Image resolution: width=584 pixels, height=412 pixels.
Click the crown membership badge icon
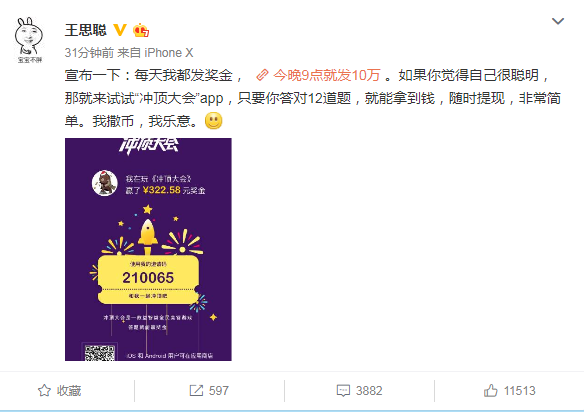(141, 30)
